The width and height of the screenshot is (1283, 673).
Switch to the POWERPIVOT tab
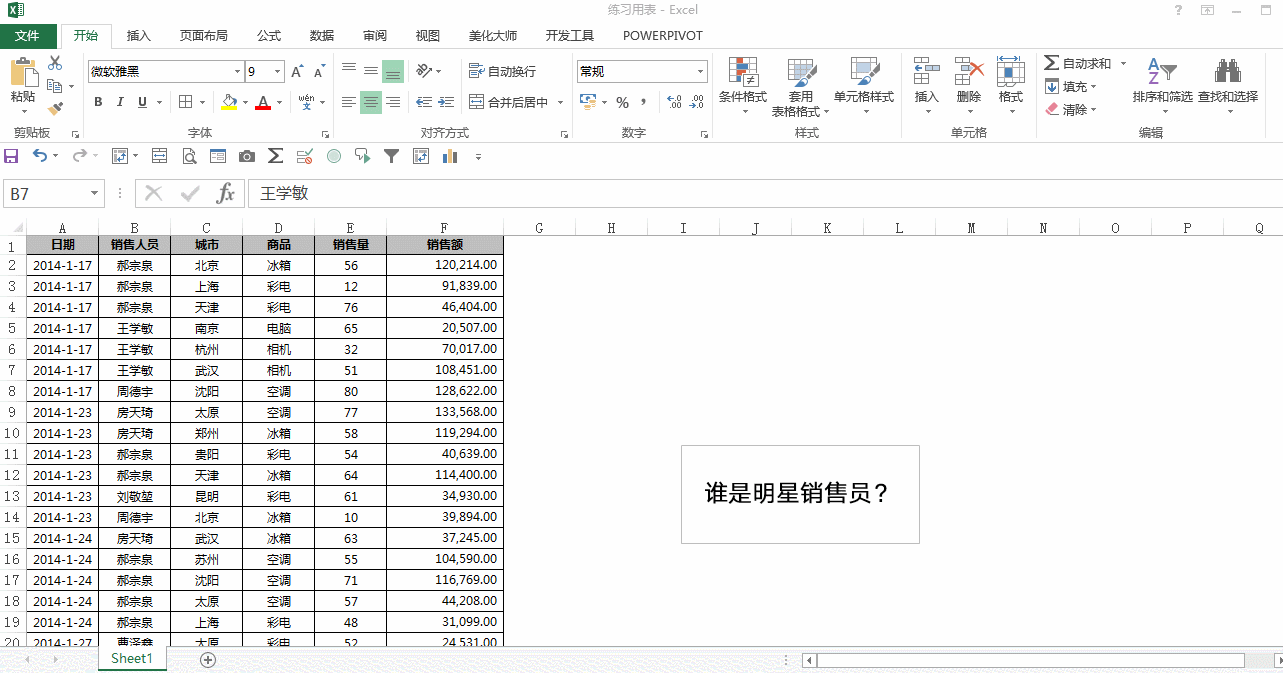pyautogui.click(x=663, y=36)
